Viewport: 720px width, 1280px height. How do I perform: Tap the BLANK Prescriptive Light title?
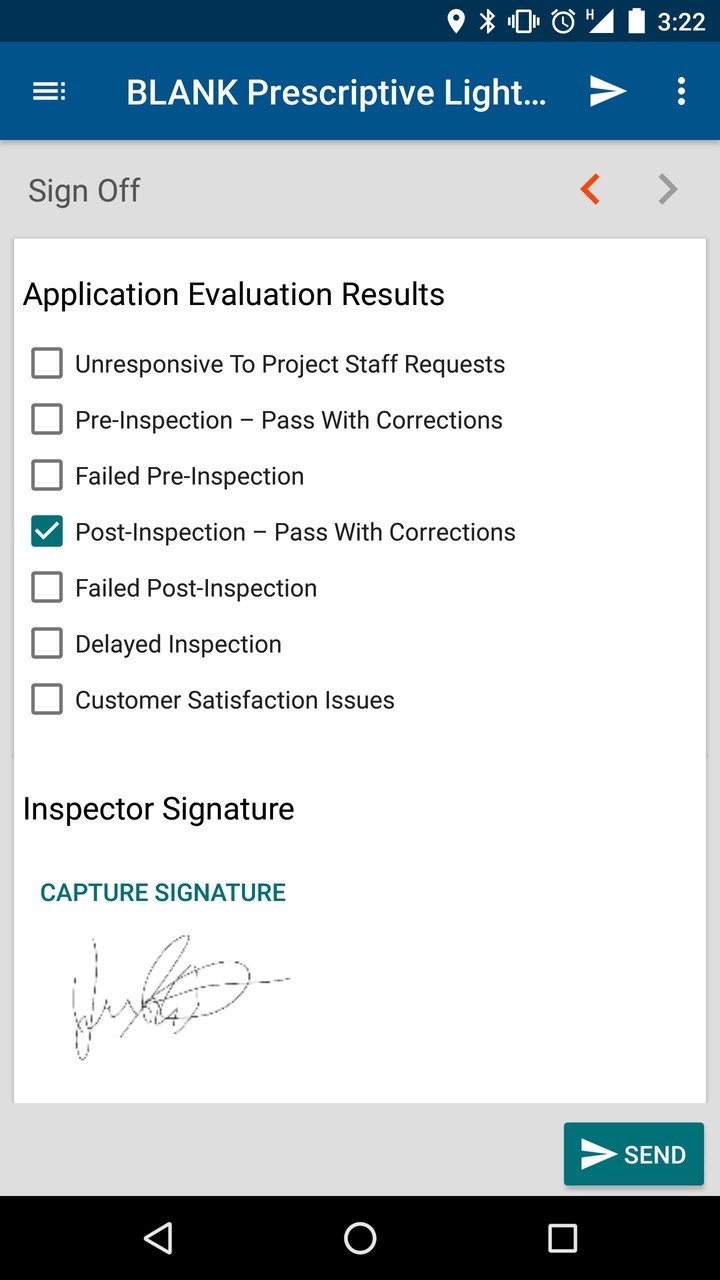pyautogui.click(x=336, y=91)
